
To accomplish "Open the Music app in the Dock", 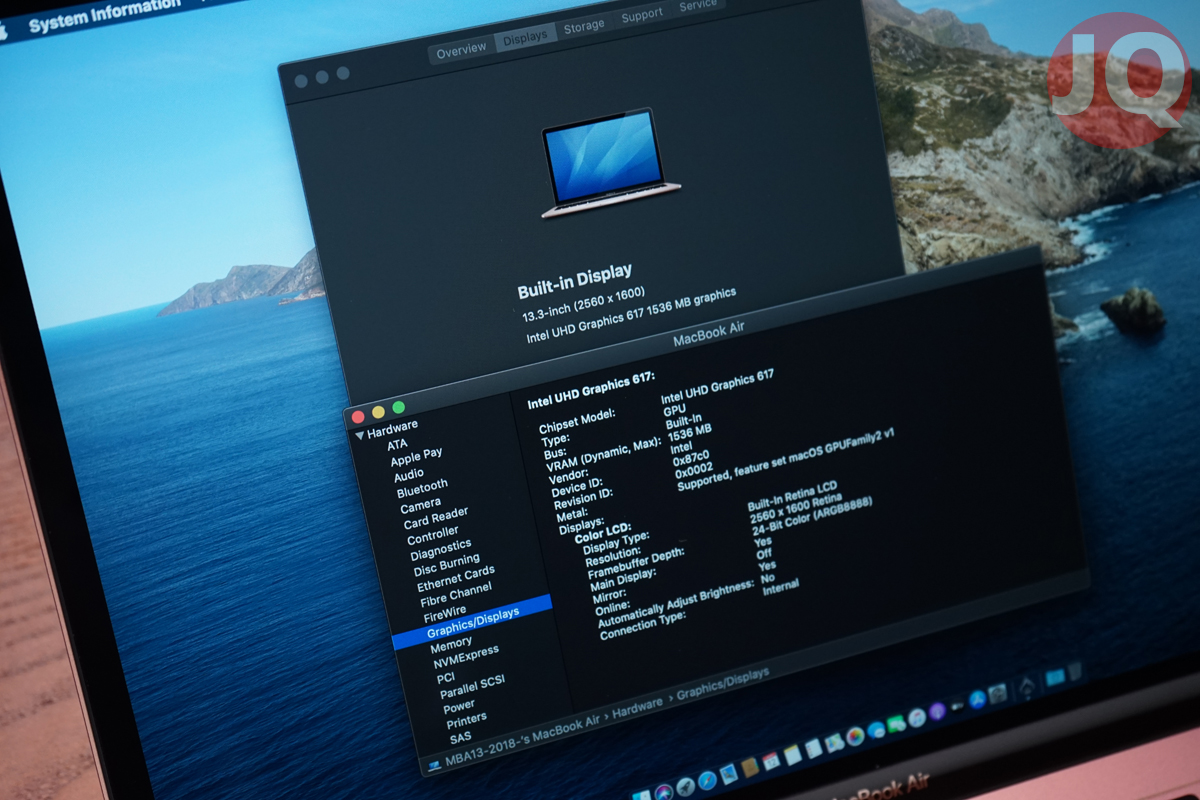I will [917, 718].
